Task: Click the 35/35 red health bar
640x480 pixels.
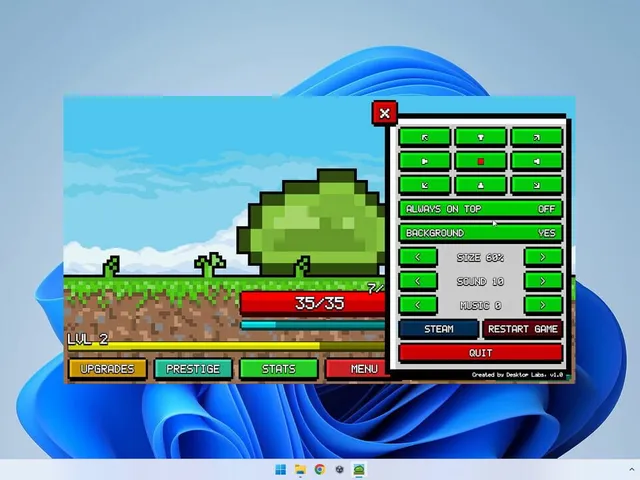Action: (313, 303)
